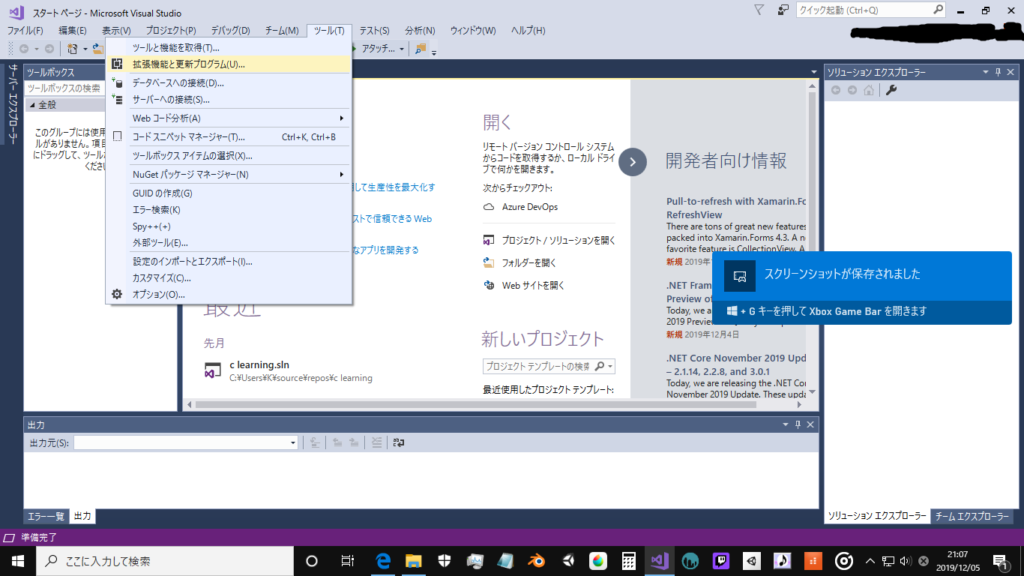1024x576 pixels.
Task: Open the Azure DevOps checkout link
Action: [530, 207]
